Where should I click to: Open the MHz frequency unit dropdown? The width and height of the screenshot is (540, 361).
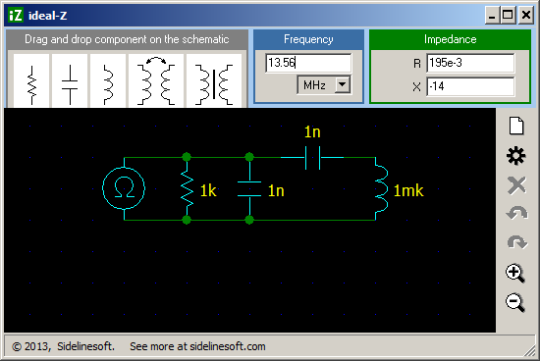coord(342,84)
